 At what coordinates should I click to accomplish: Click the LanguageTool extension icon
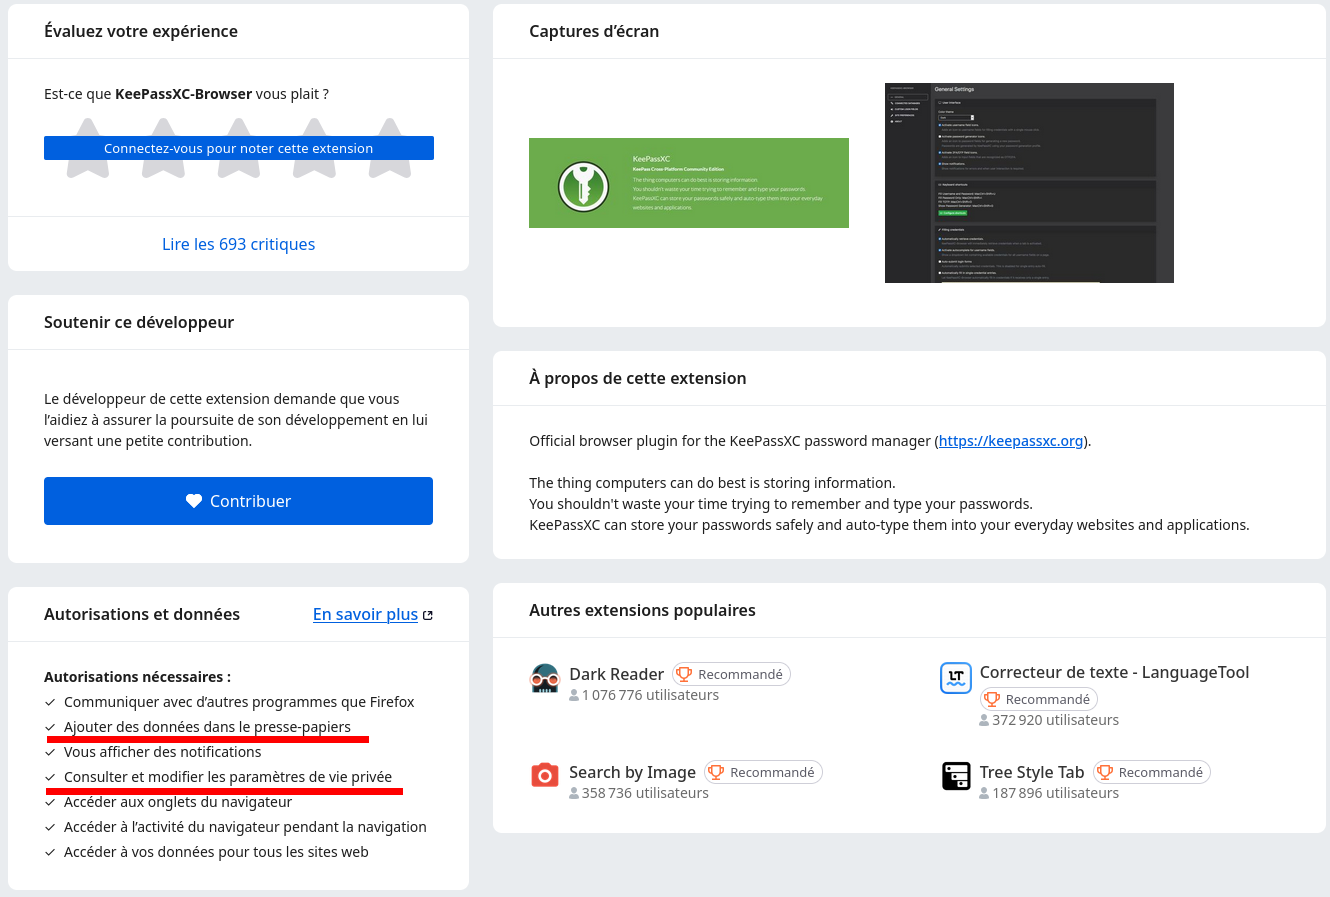point(955,678)
